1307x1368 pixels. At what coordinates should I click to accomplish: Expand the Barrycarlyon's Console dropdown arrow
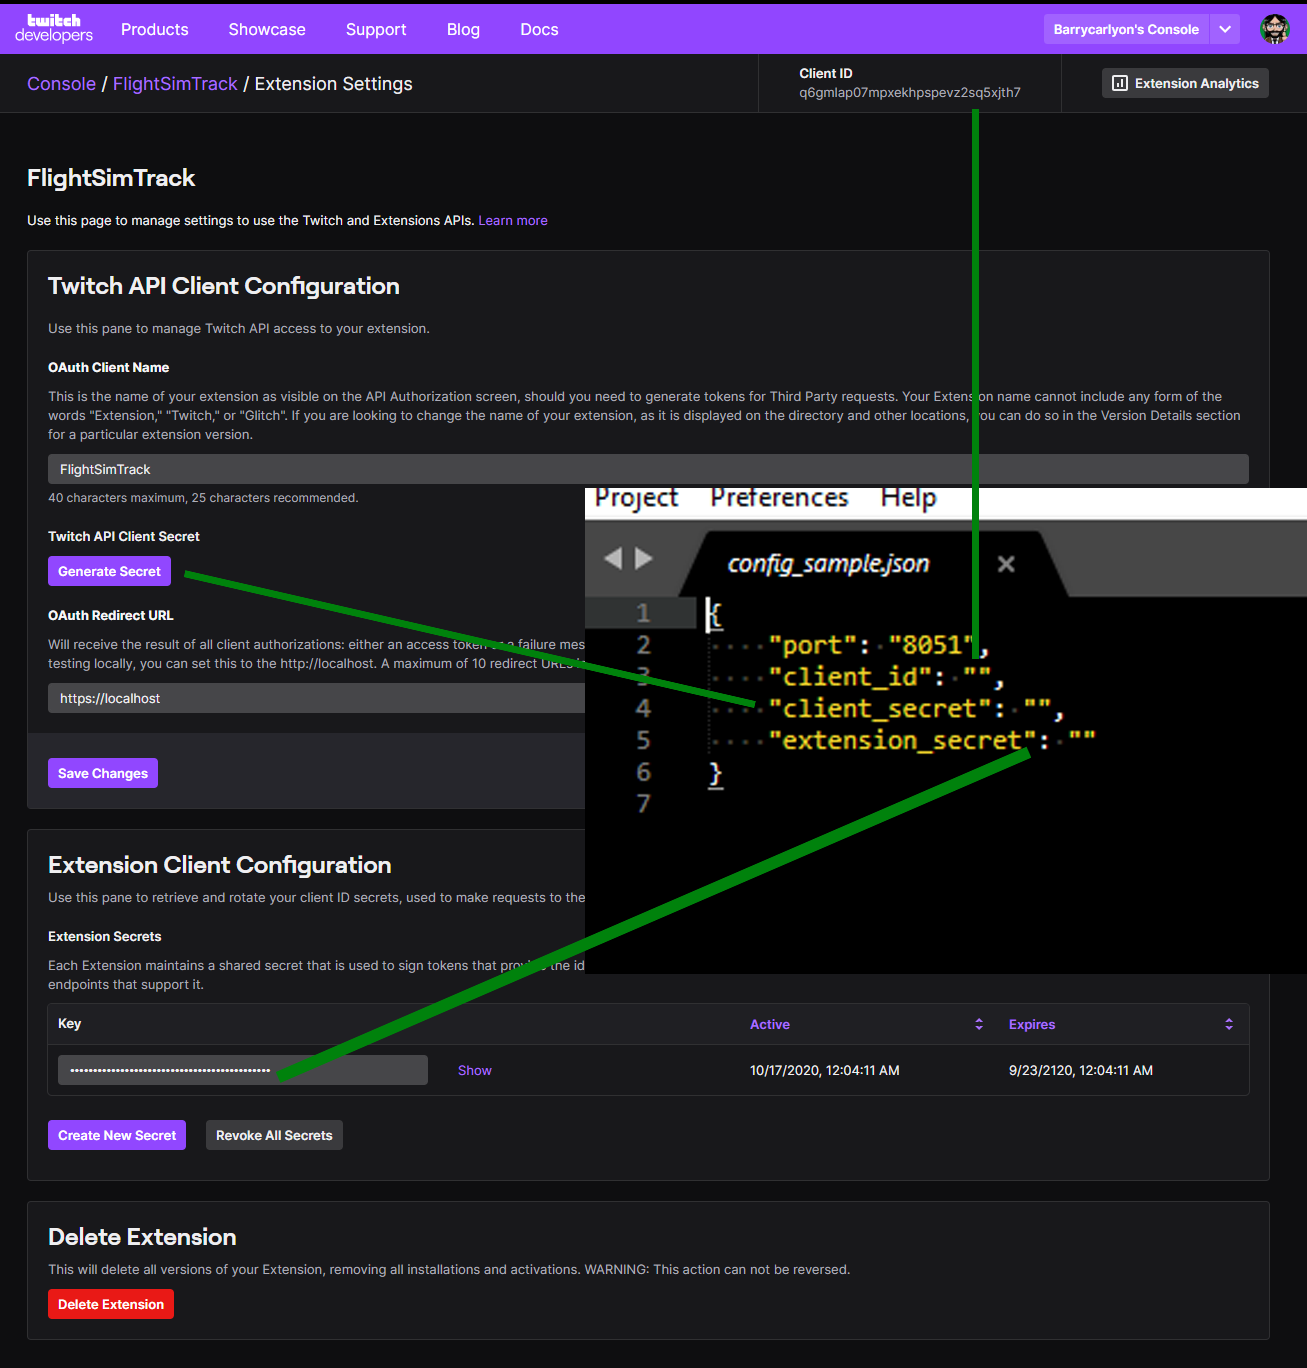coord(1225,29)
